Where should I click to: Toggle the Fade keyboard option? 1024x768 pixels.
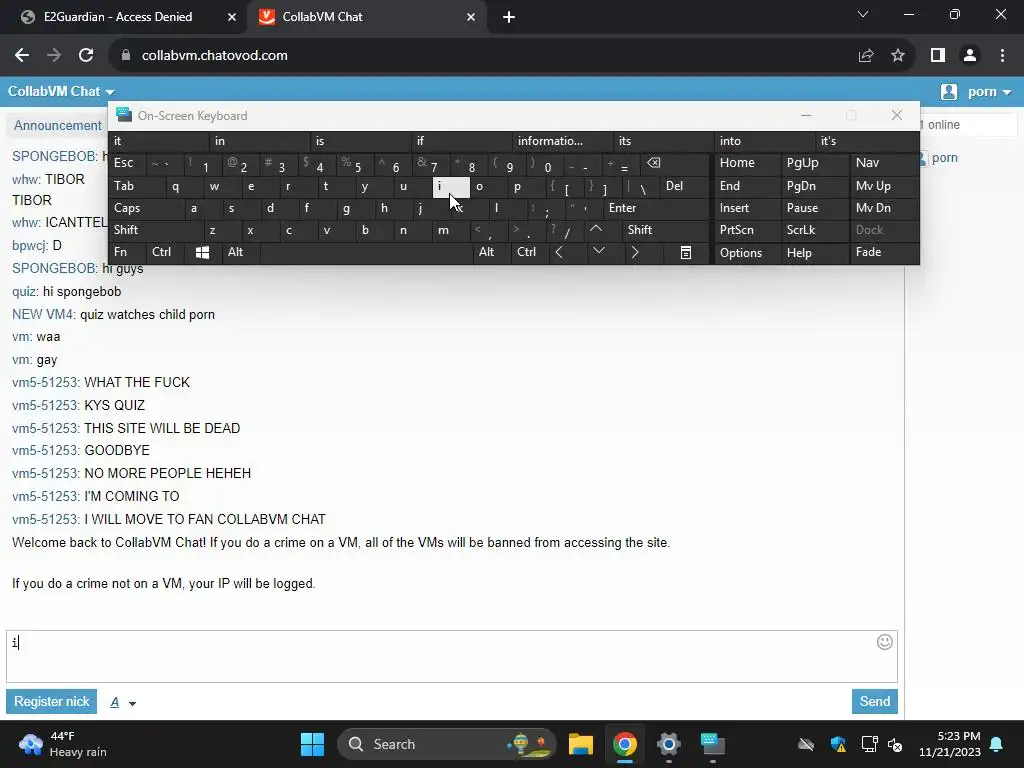click(x=884, y=252)
